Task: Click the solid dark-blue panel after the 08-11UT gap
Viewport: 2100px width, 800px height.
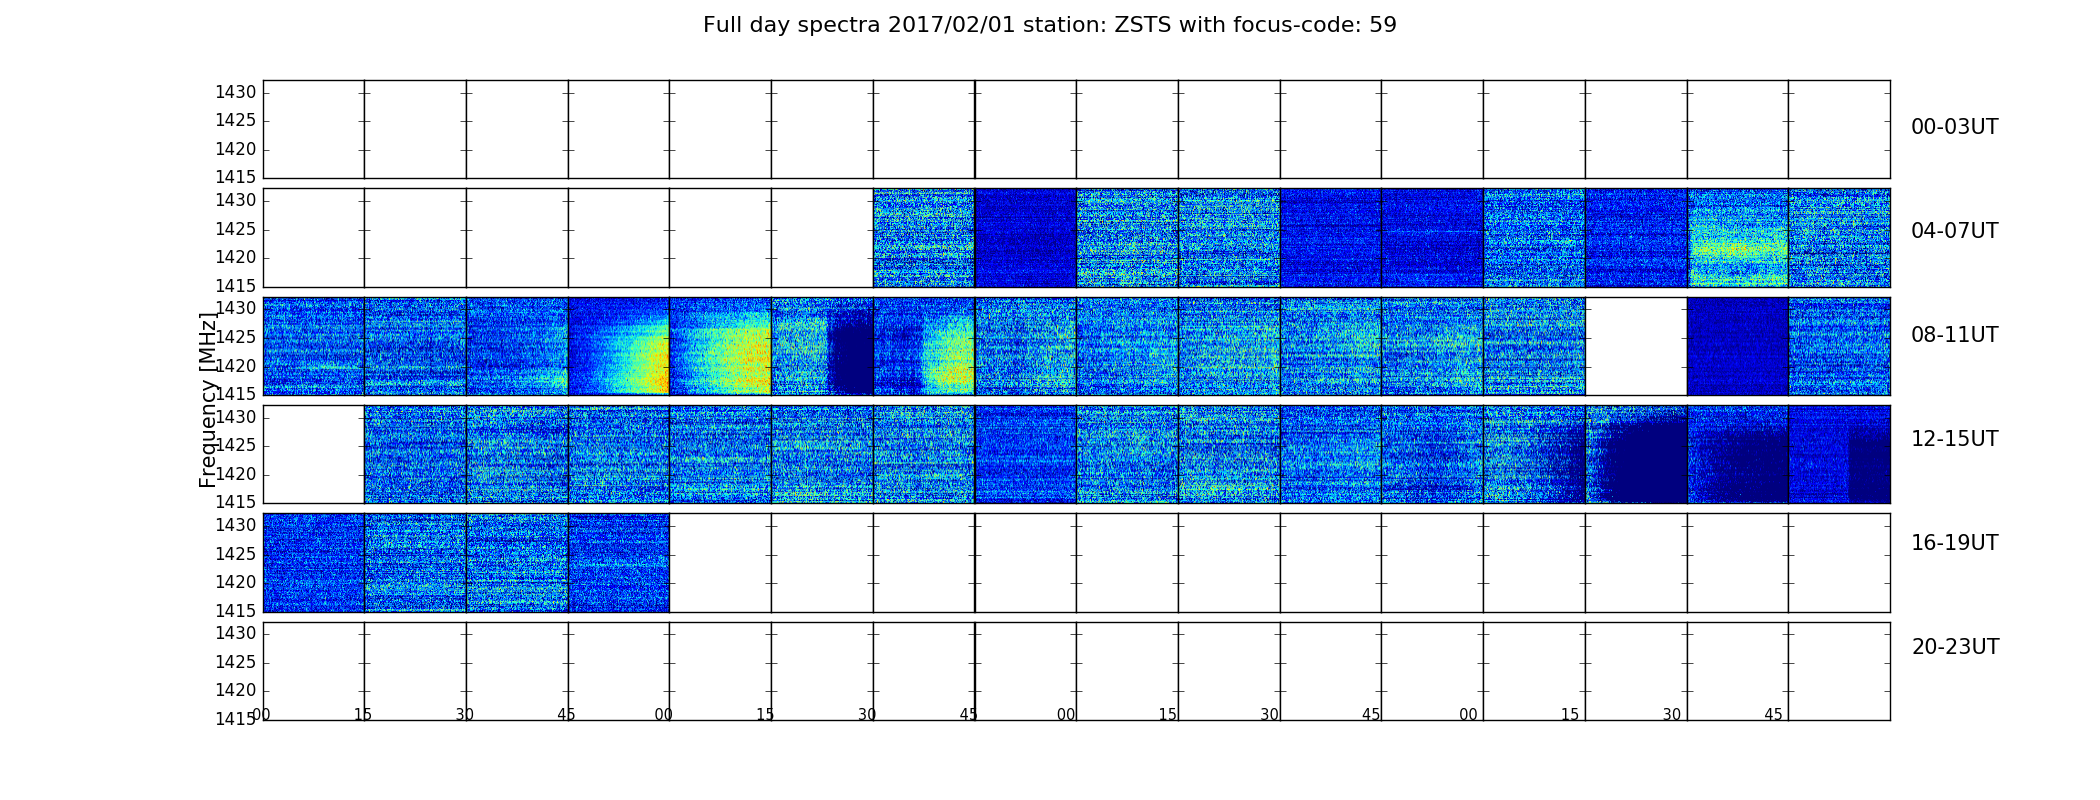Action: pos(1738,346)
